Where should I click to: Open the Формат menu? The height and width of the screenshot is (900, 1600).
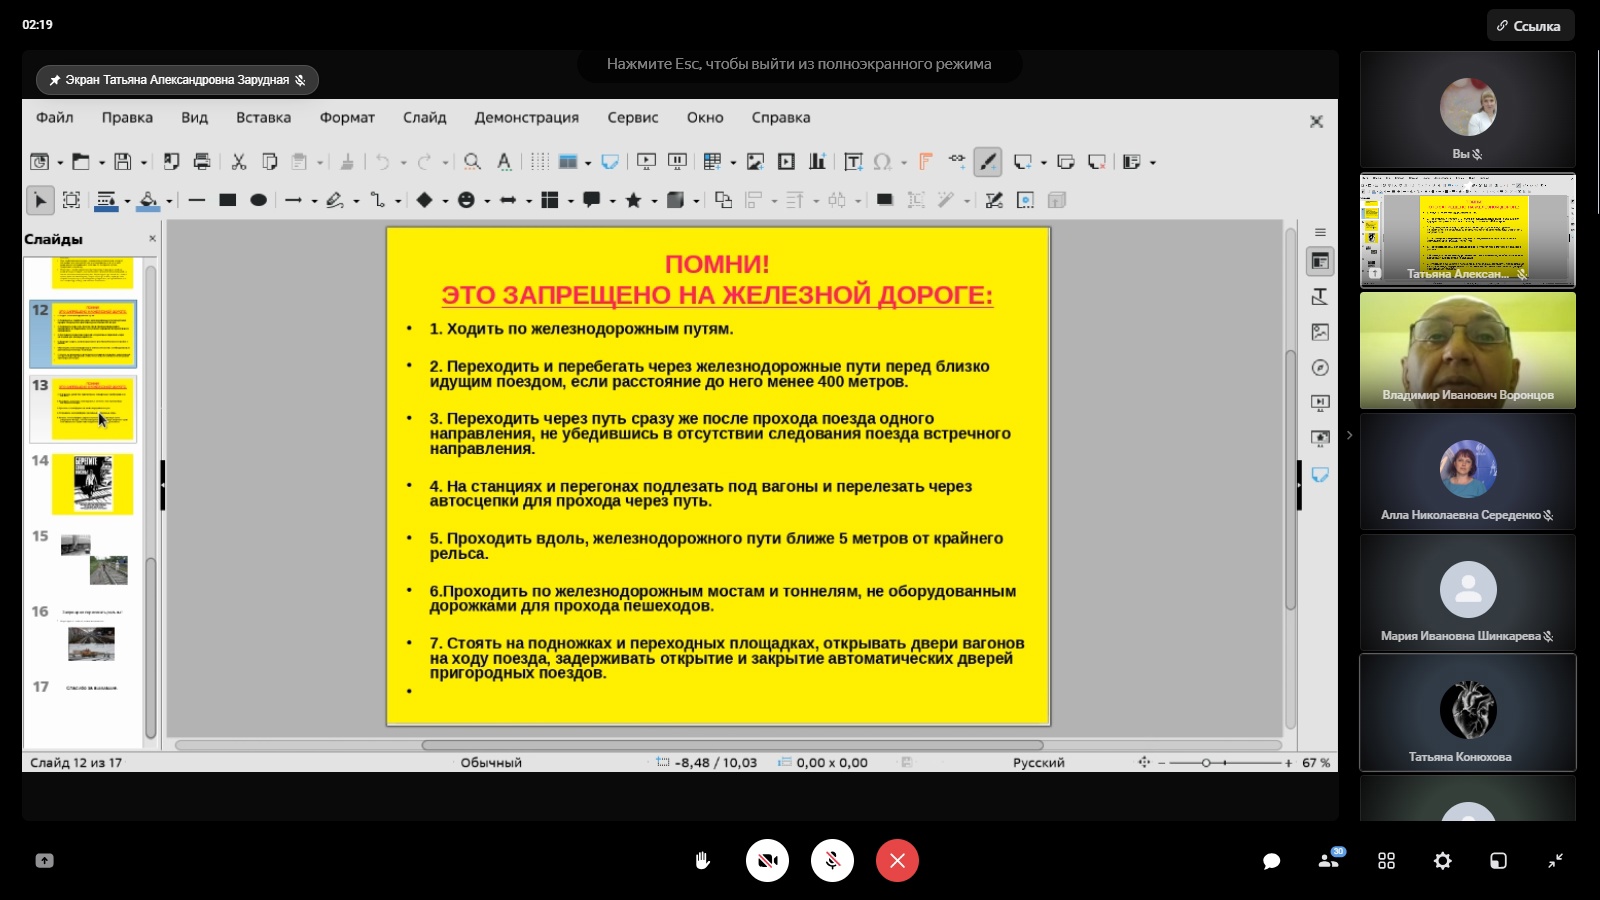[347, 117]
